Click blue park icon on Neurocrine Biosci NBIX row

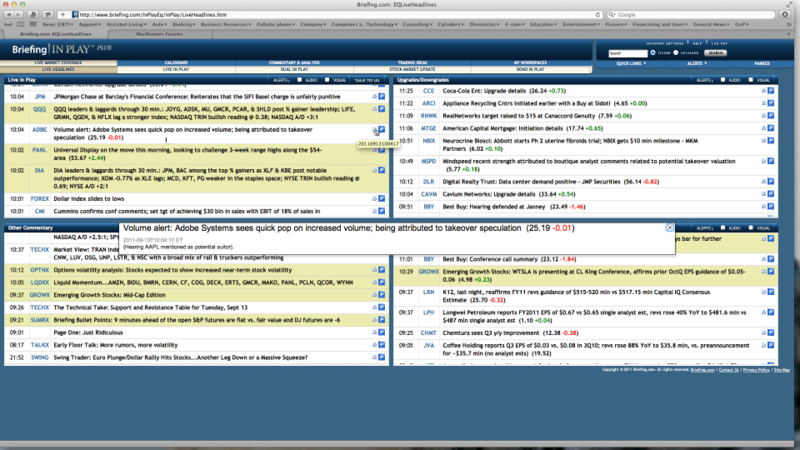tap(771, 141)
